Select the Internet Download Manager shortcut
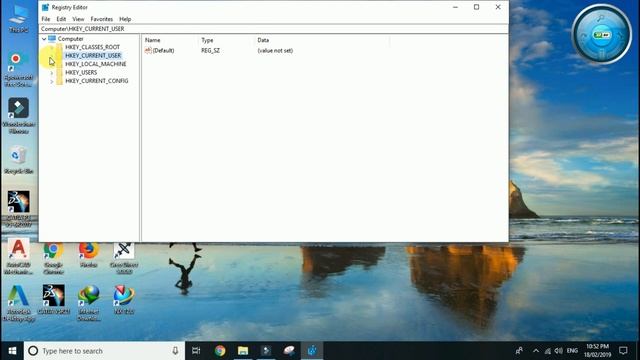 [x=89, y=303]
